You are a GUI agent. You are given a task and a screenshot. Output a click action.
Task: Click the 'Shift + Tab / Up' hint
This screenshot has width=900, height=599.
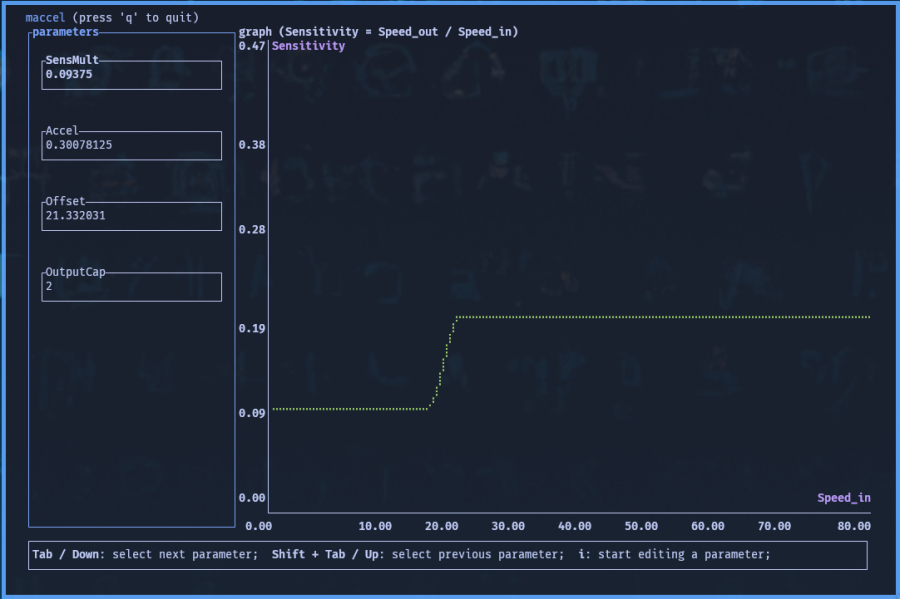[326, 555]
